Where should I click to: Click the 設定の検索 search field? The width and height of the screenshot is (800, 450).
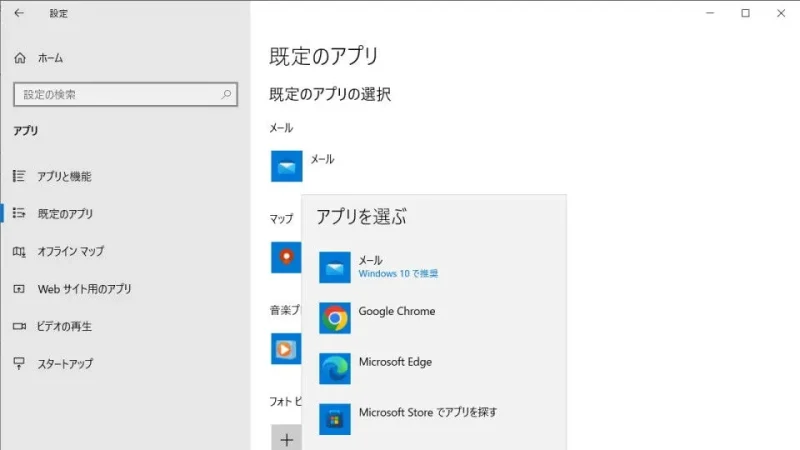pyautogui.click(x=115, y=95)
